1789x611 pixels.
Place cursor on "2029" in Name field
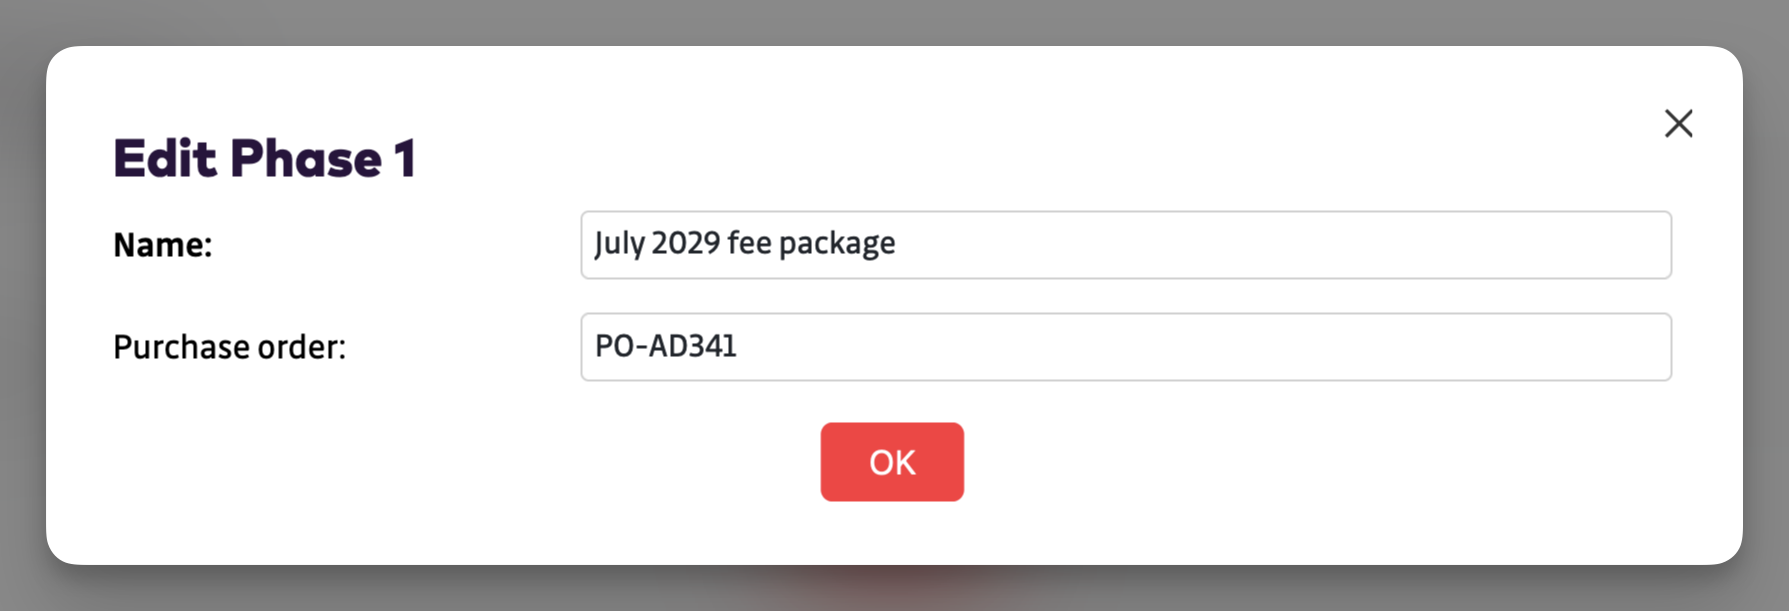[685, 244]
